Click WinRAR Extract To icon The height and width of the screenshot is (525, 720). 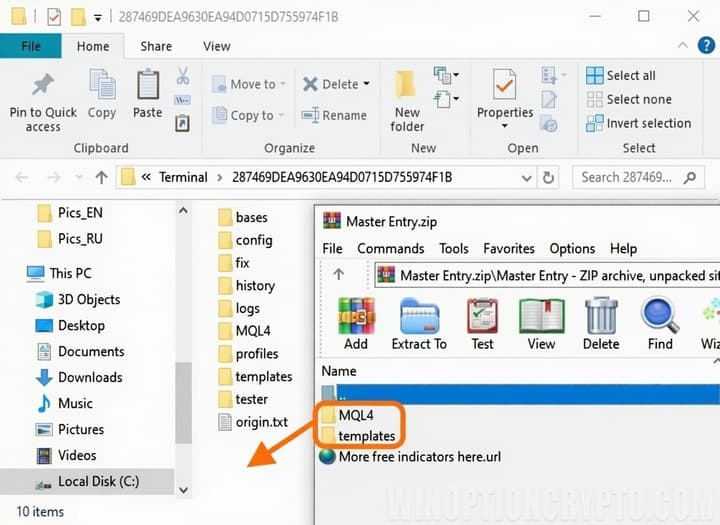(x=419, y=316)
